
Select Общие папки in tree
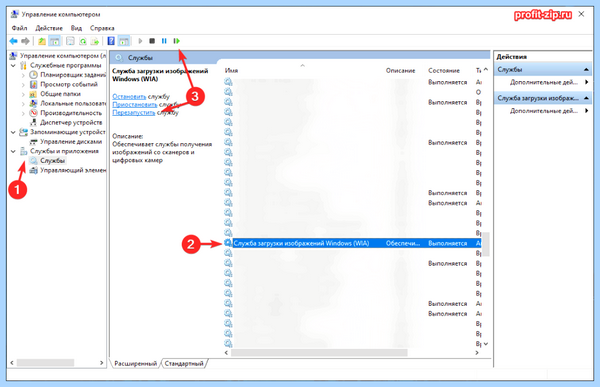[x=60, y=94]
